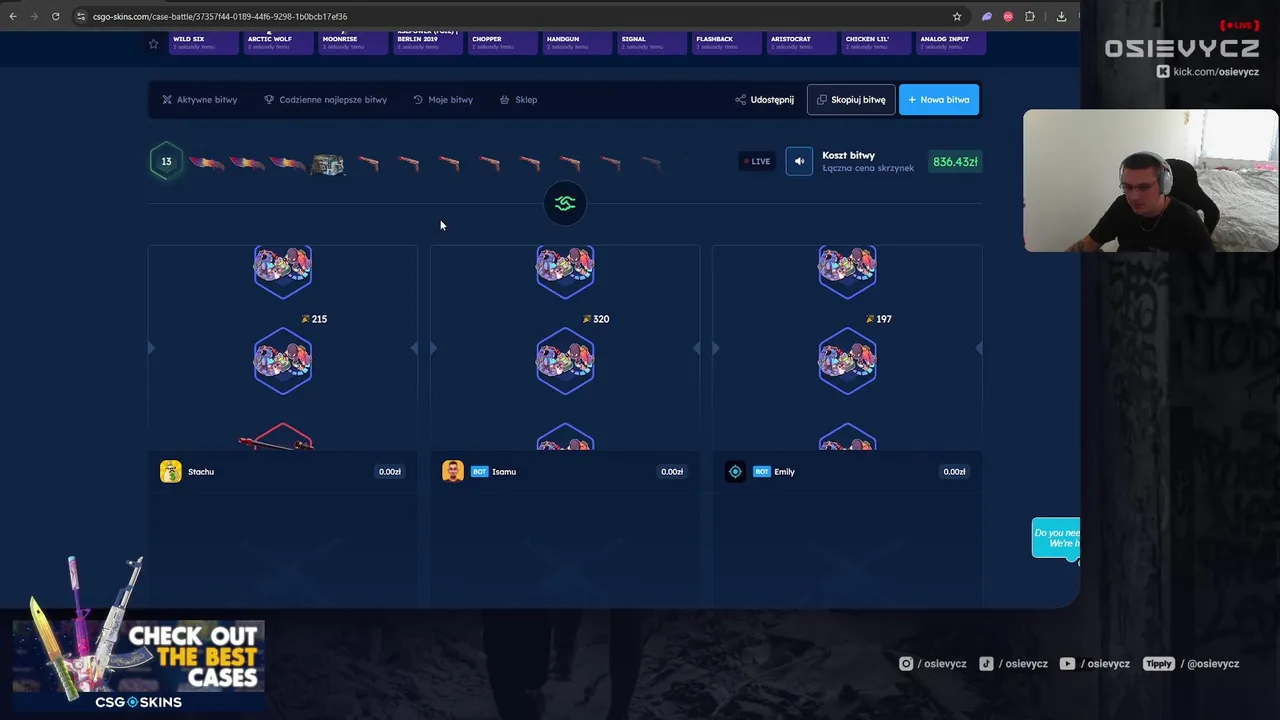Click Stachu's player avatar
Viewport: 1280px width, 720px height.
coord(171,472)
